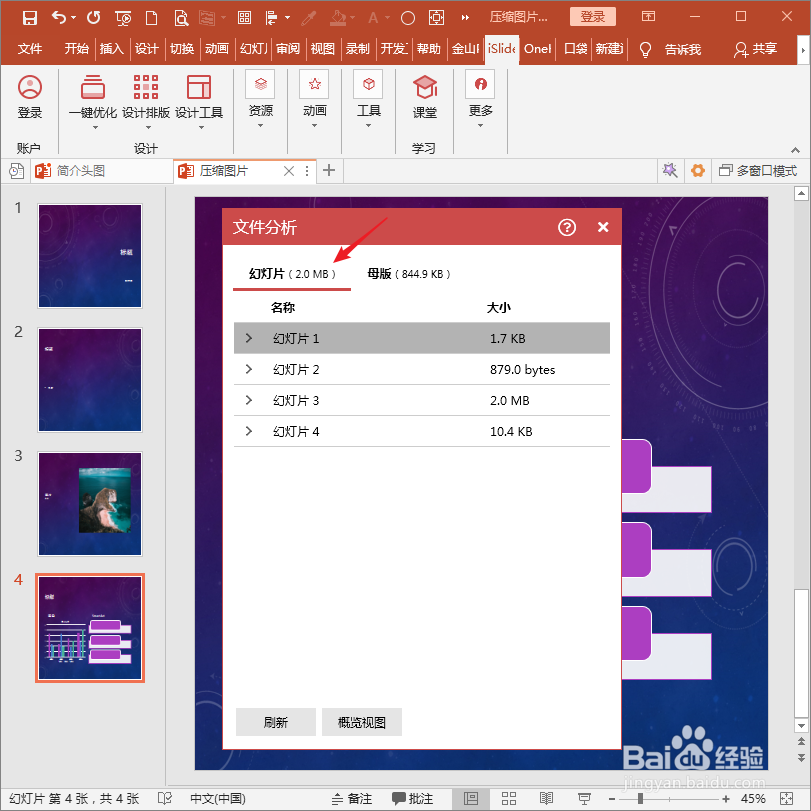Fit slide to current window icon
This screenshot has height=811, width=811.
tap(786, 799)
